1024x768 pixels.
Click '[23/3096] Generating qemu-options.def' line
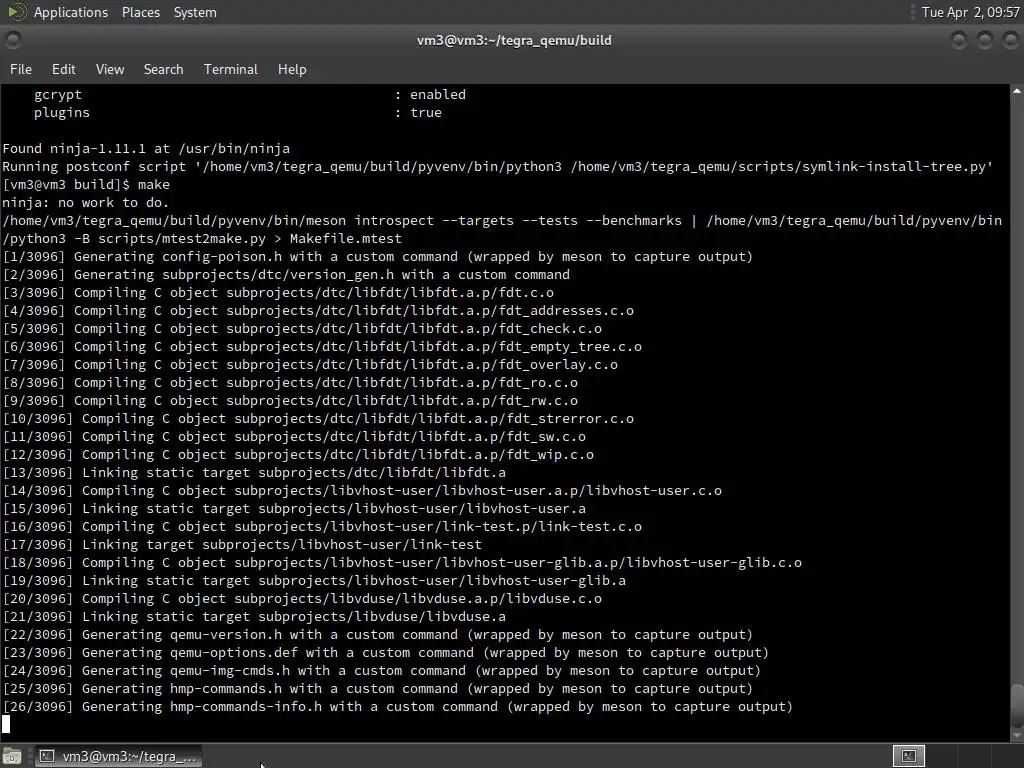(385, 652)
